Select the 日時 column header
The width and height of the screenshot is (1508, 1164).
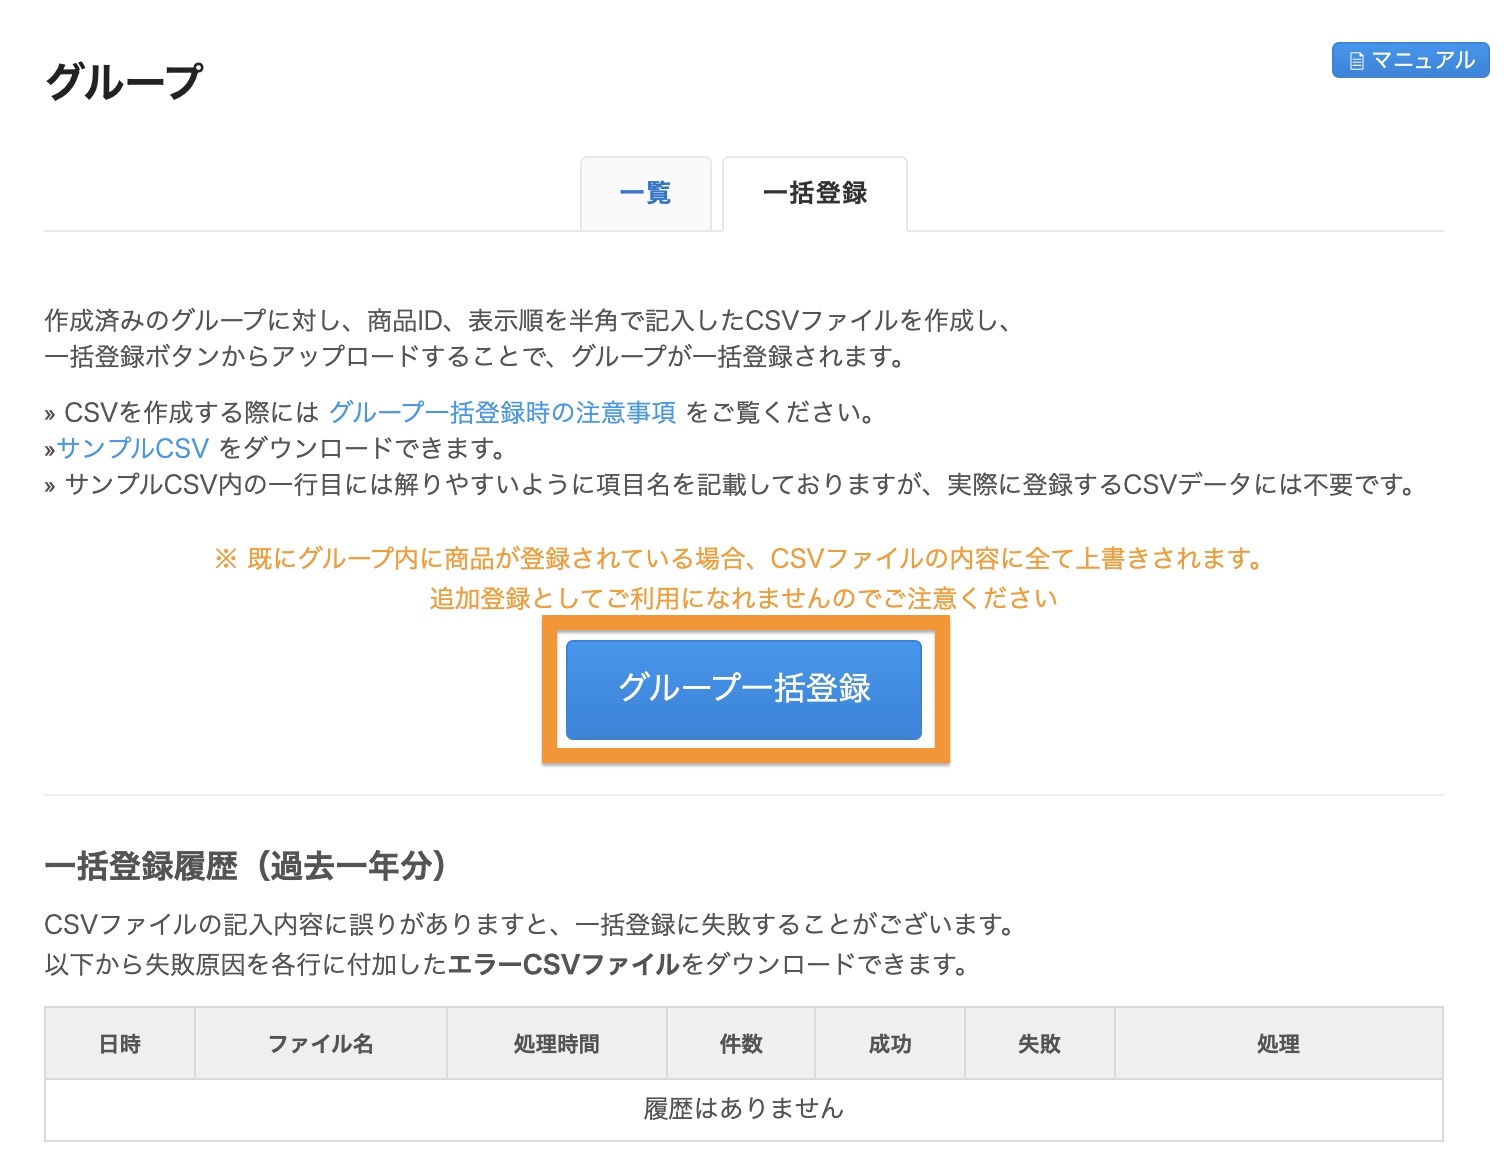pos(119,1043)
